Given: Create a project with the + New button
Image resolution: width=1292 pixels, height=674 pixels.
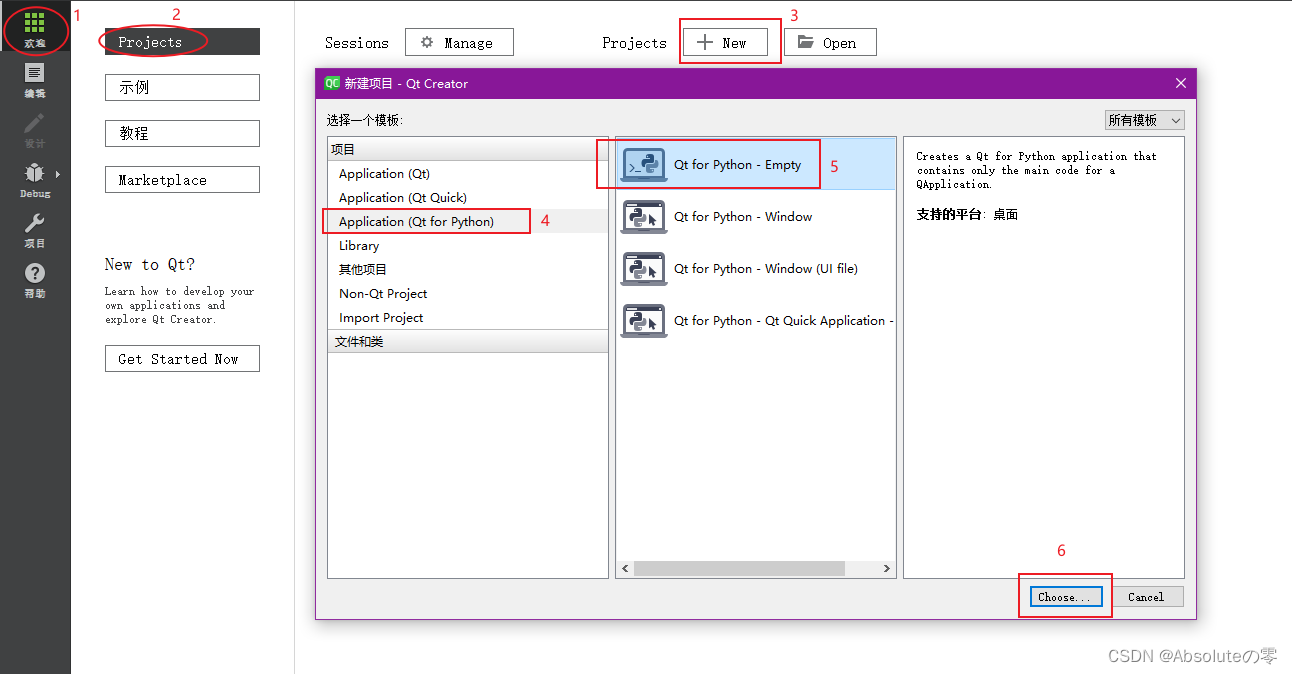Looking at the screenshot, I should pos(729,42).
